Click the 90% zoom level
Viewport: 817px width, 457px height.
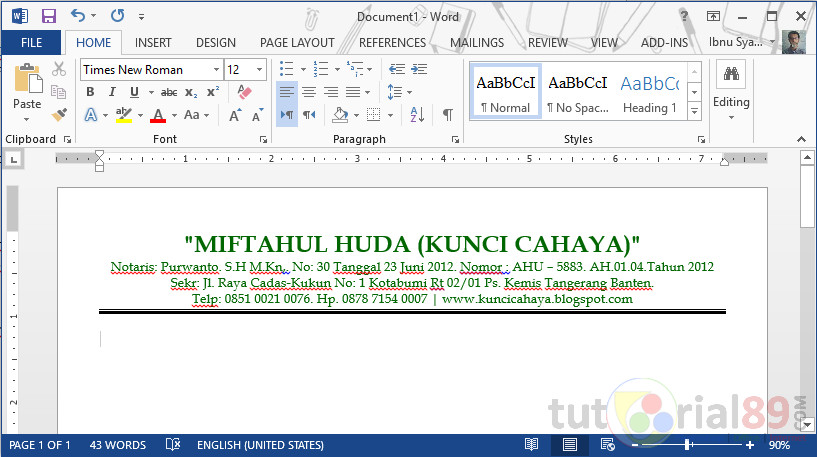tap(779, 445)
